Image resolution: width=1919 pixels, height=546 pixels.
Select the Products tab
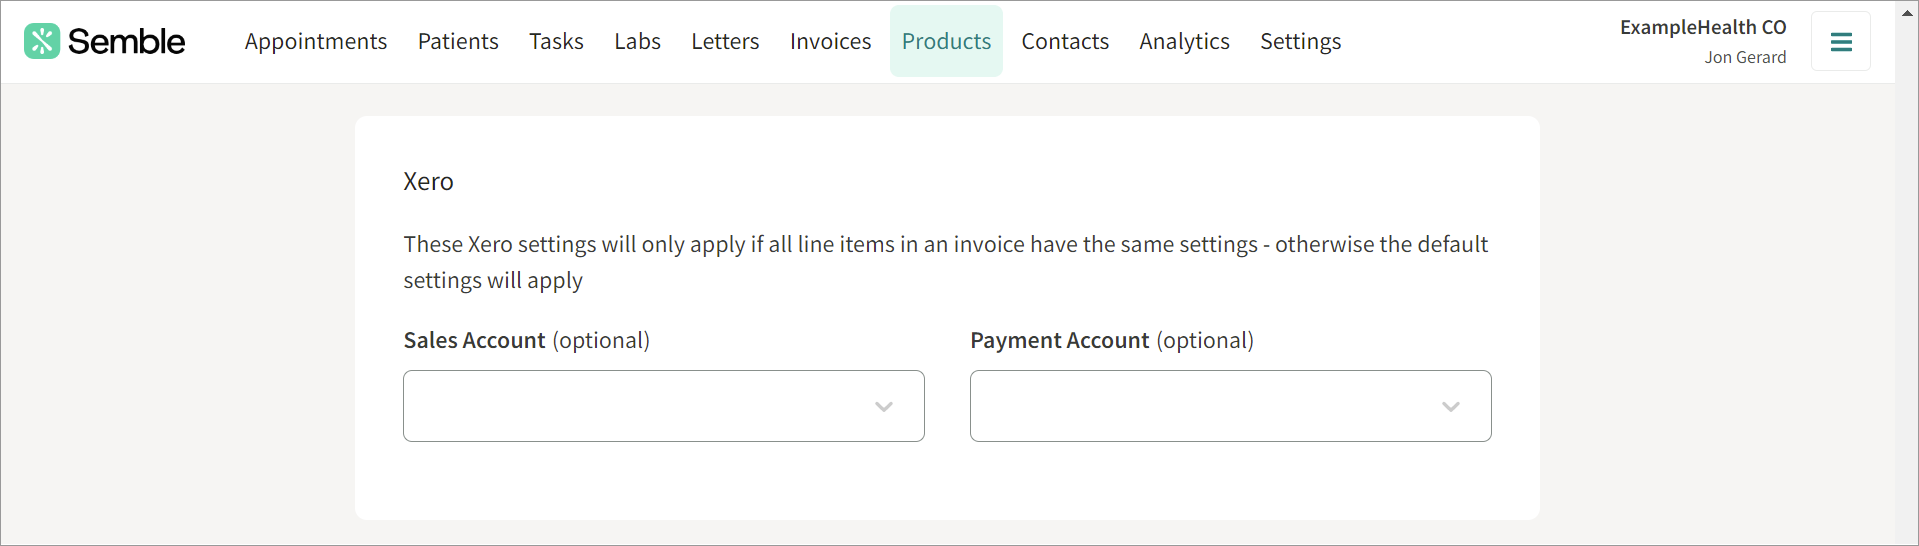(x=946, y=41)
